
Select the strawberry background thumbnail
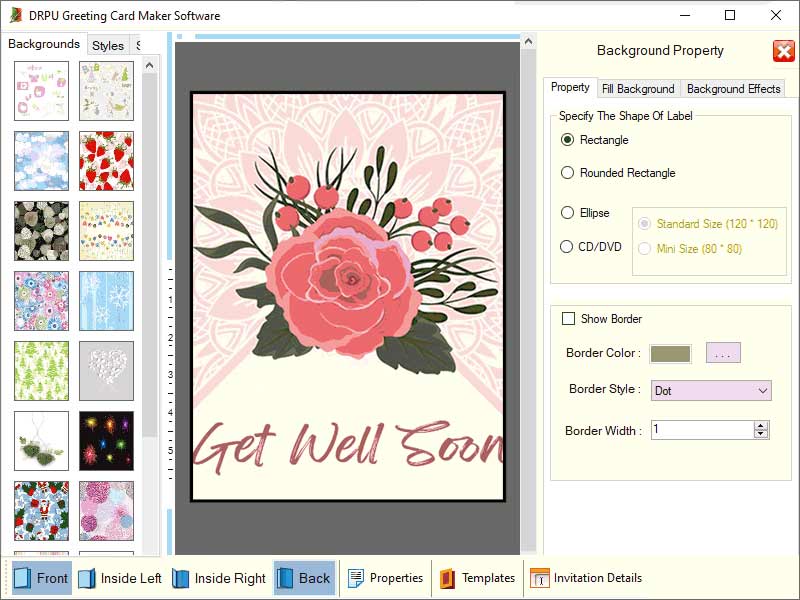point(106,160)
